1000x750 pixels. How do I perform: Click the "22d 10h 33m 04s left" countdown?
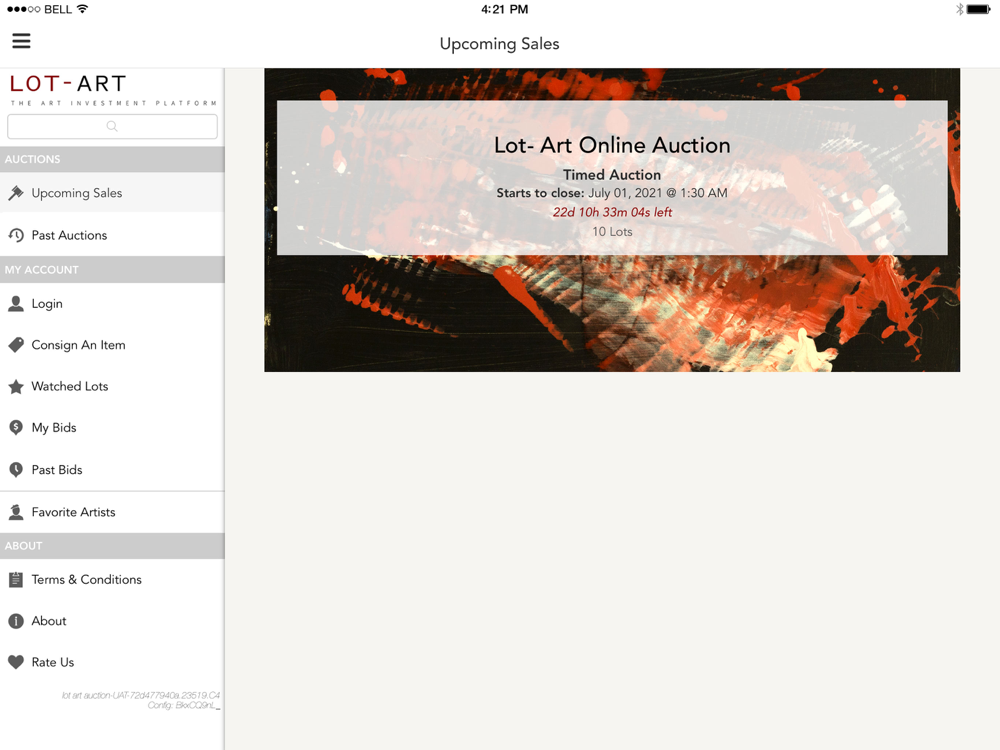point(612,212)
